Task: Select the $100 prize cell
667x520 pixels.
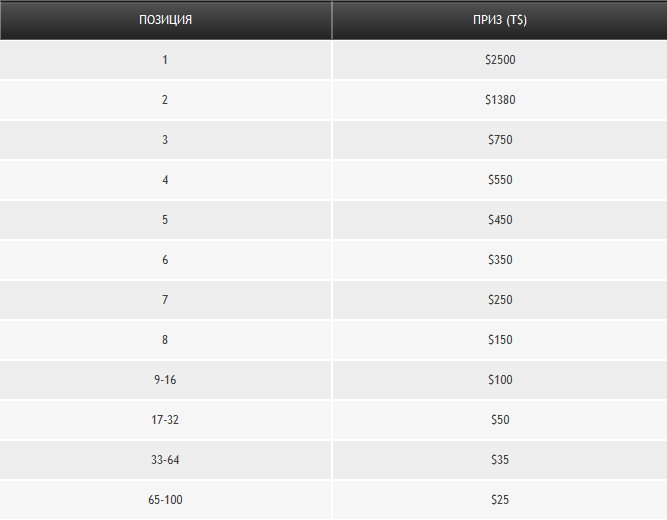Action: (500, 380)
